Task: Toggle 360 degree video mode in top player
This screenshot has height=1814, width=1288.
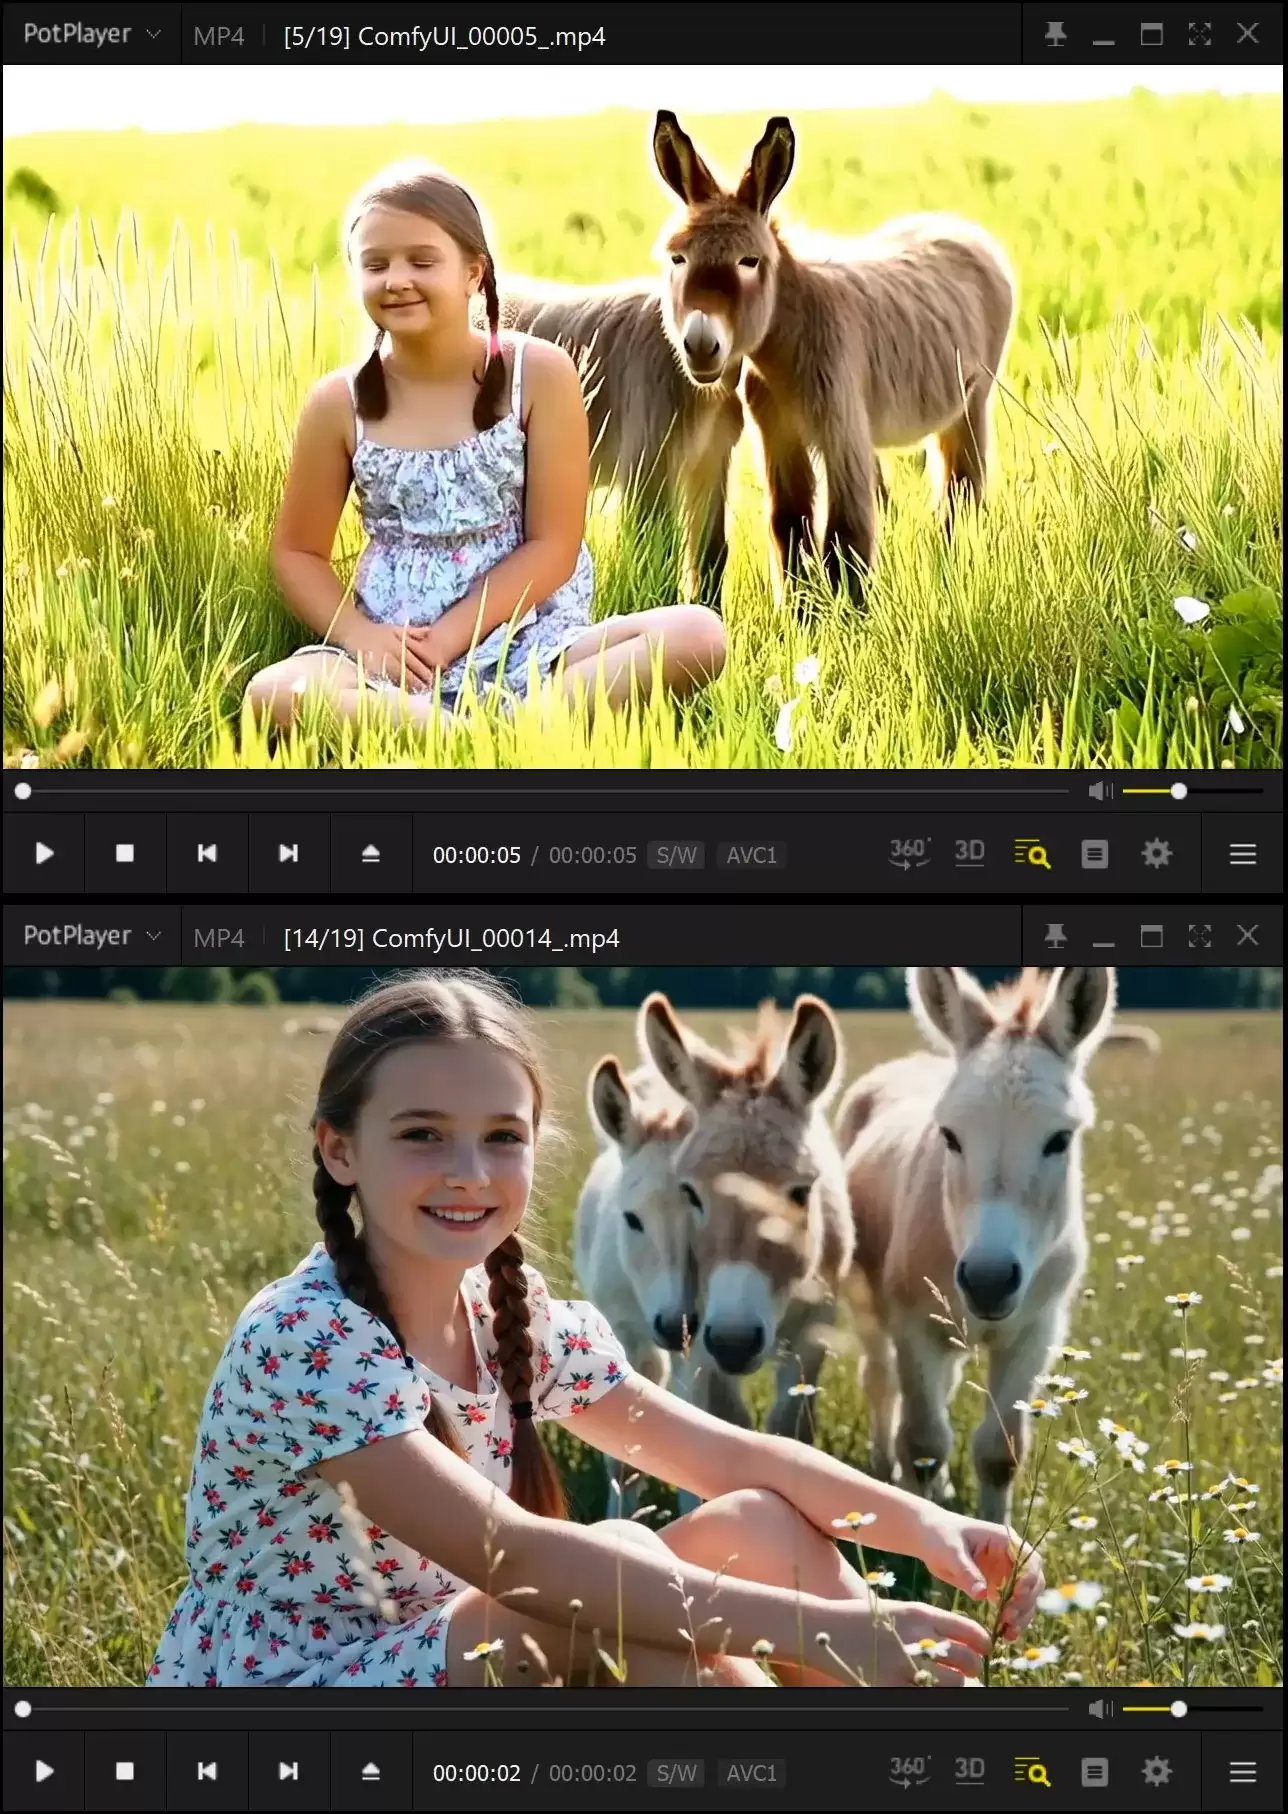Action: point(910,853)
